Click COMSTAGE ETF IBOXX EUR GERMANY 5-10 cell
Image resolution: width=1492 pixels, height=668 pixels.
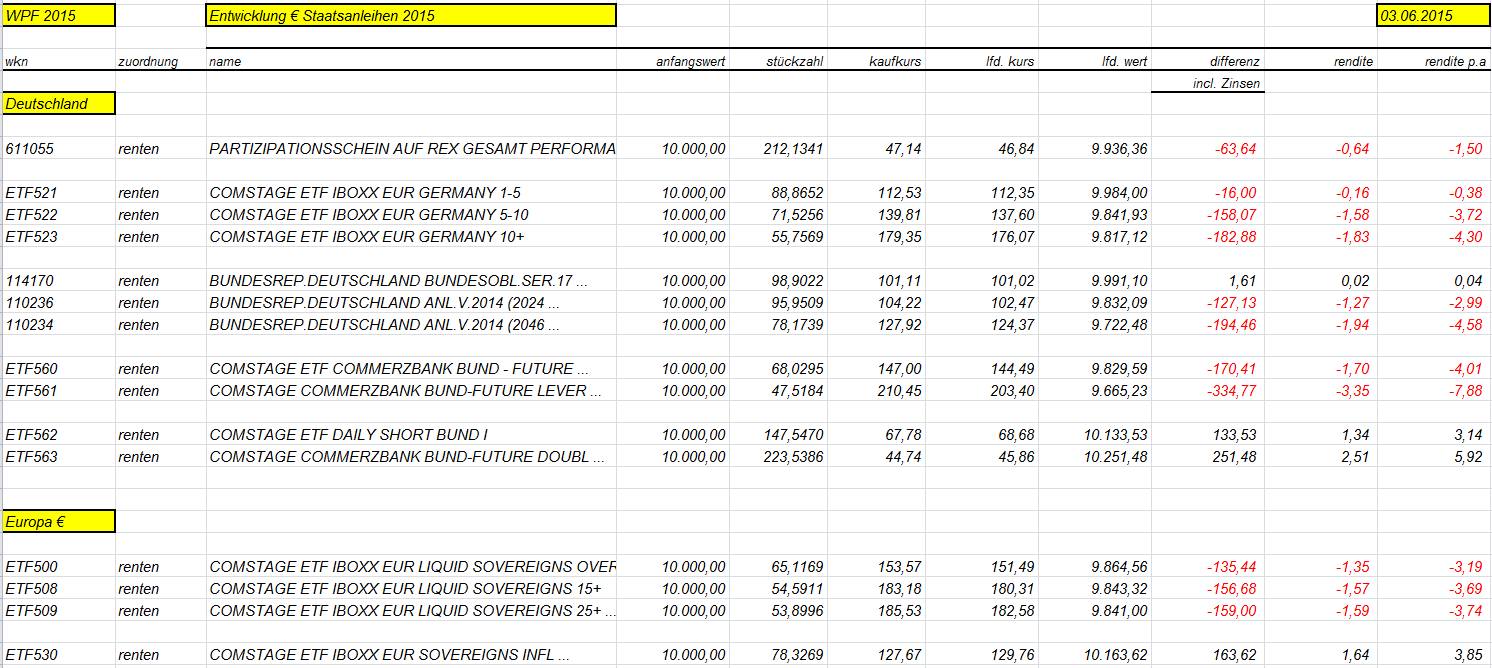[411, 215]
